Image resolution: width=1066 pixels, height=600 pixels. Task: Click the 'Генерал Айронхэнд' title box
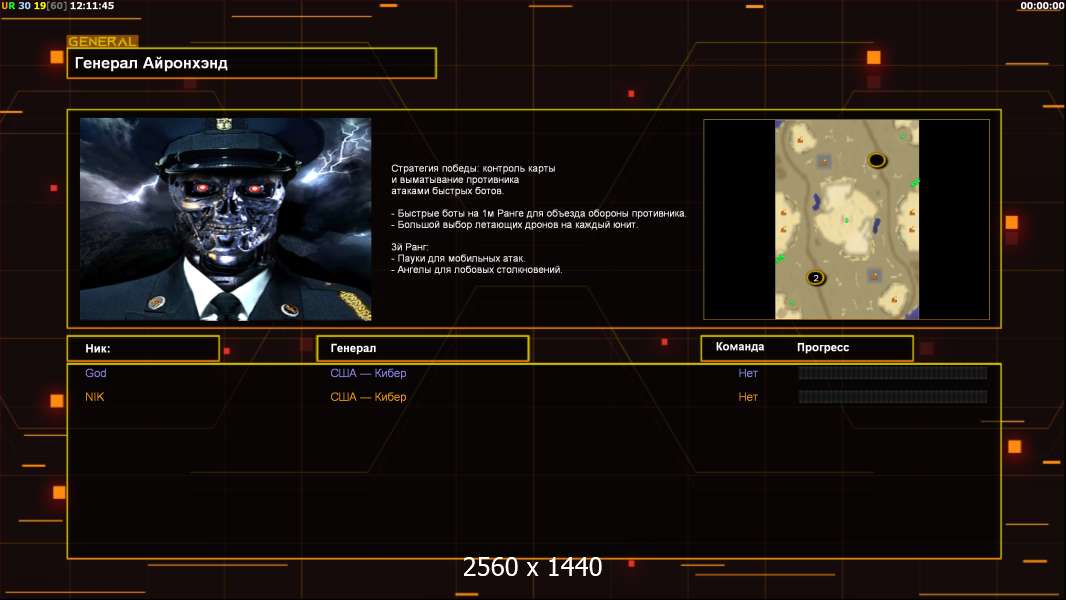tap(252, 63)
